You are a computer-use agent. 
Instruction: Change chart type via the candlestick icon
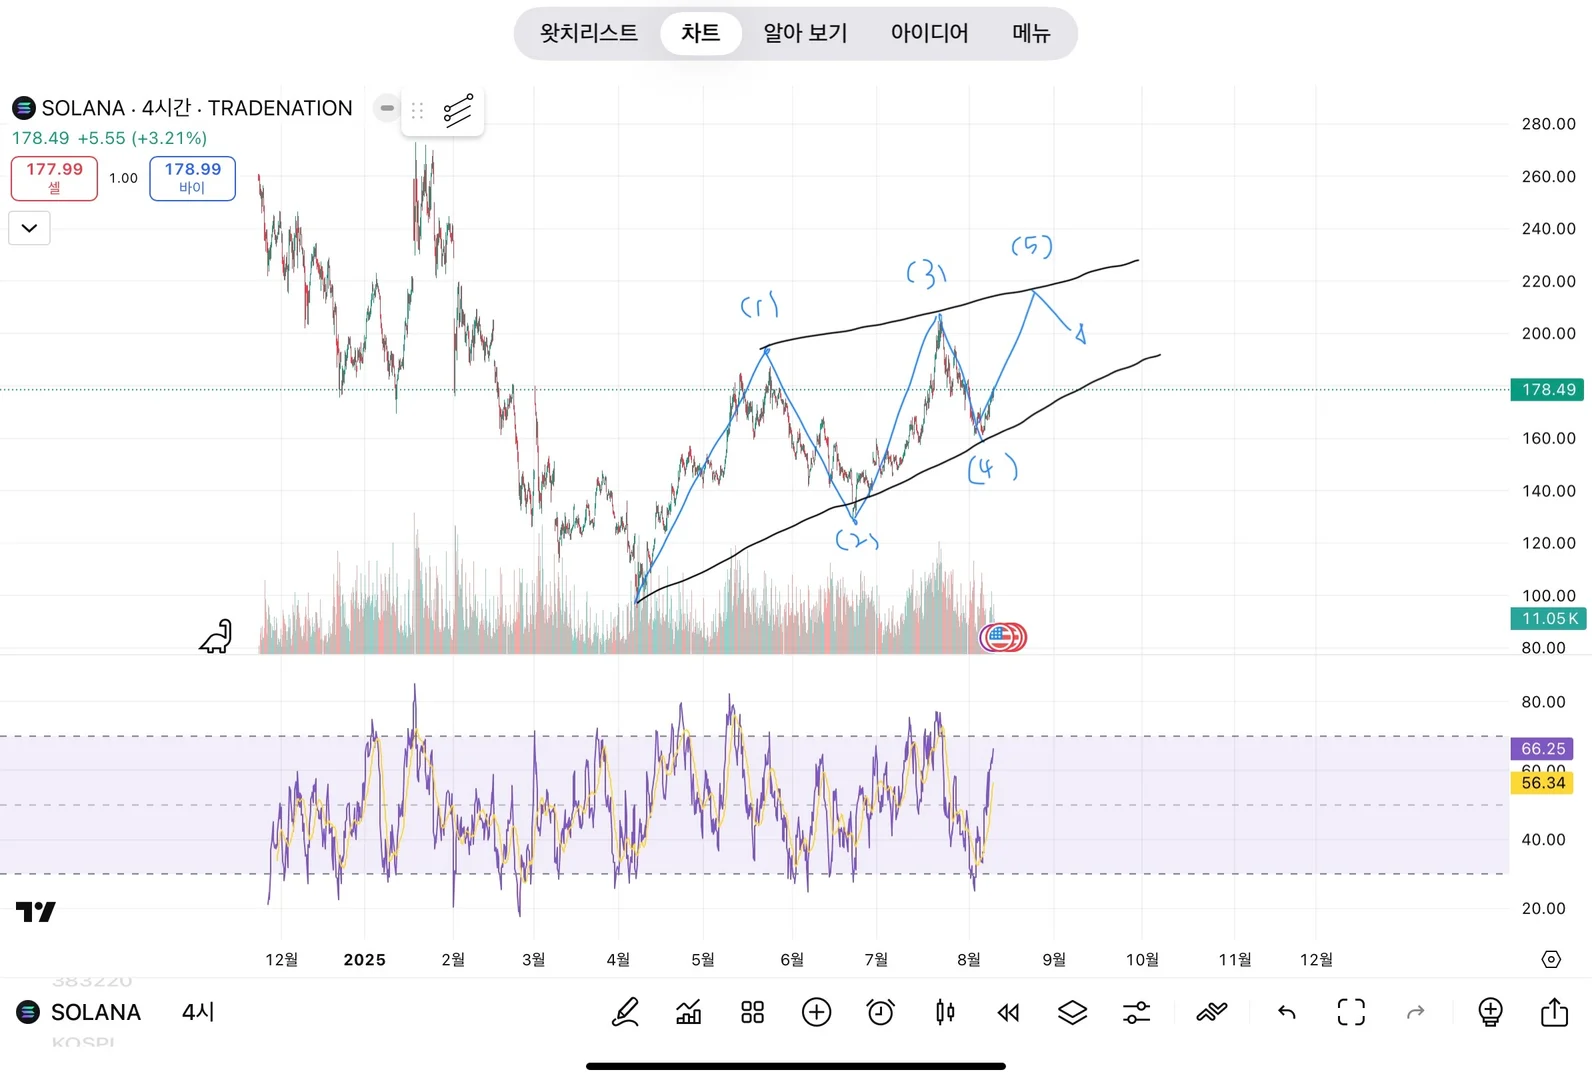point(944,1012)
